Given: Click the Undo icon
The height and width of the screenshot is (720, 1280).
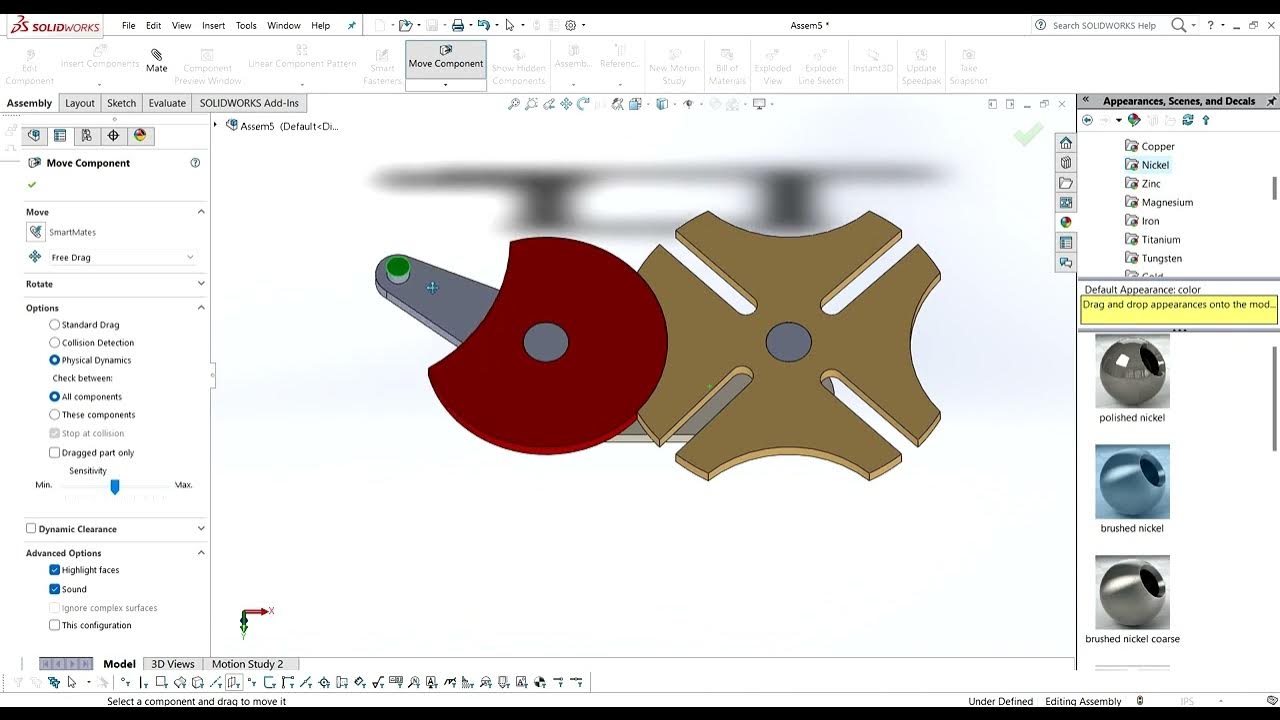Looking at the screenshot, I should [483, 25].
